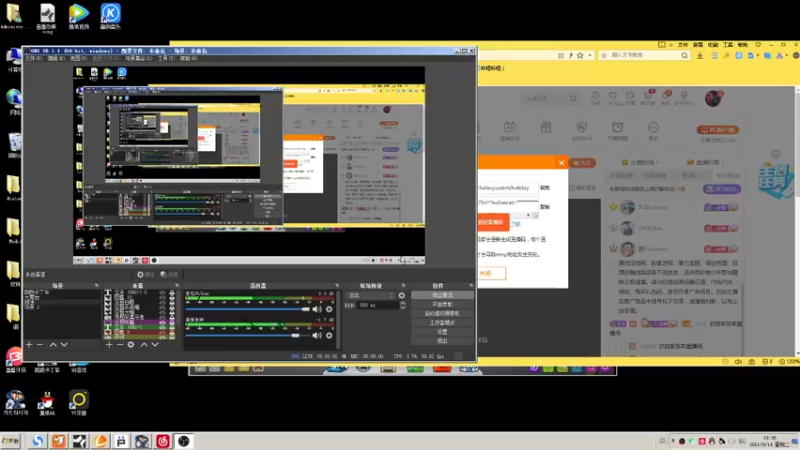Move the selected scene down in the list
Screen dimensions: 800x450
(x=64, y=345)
